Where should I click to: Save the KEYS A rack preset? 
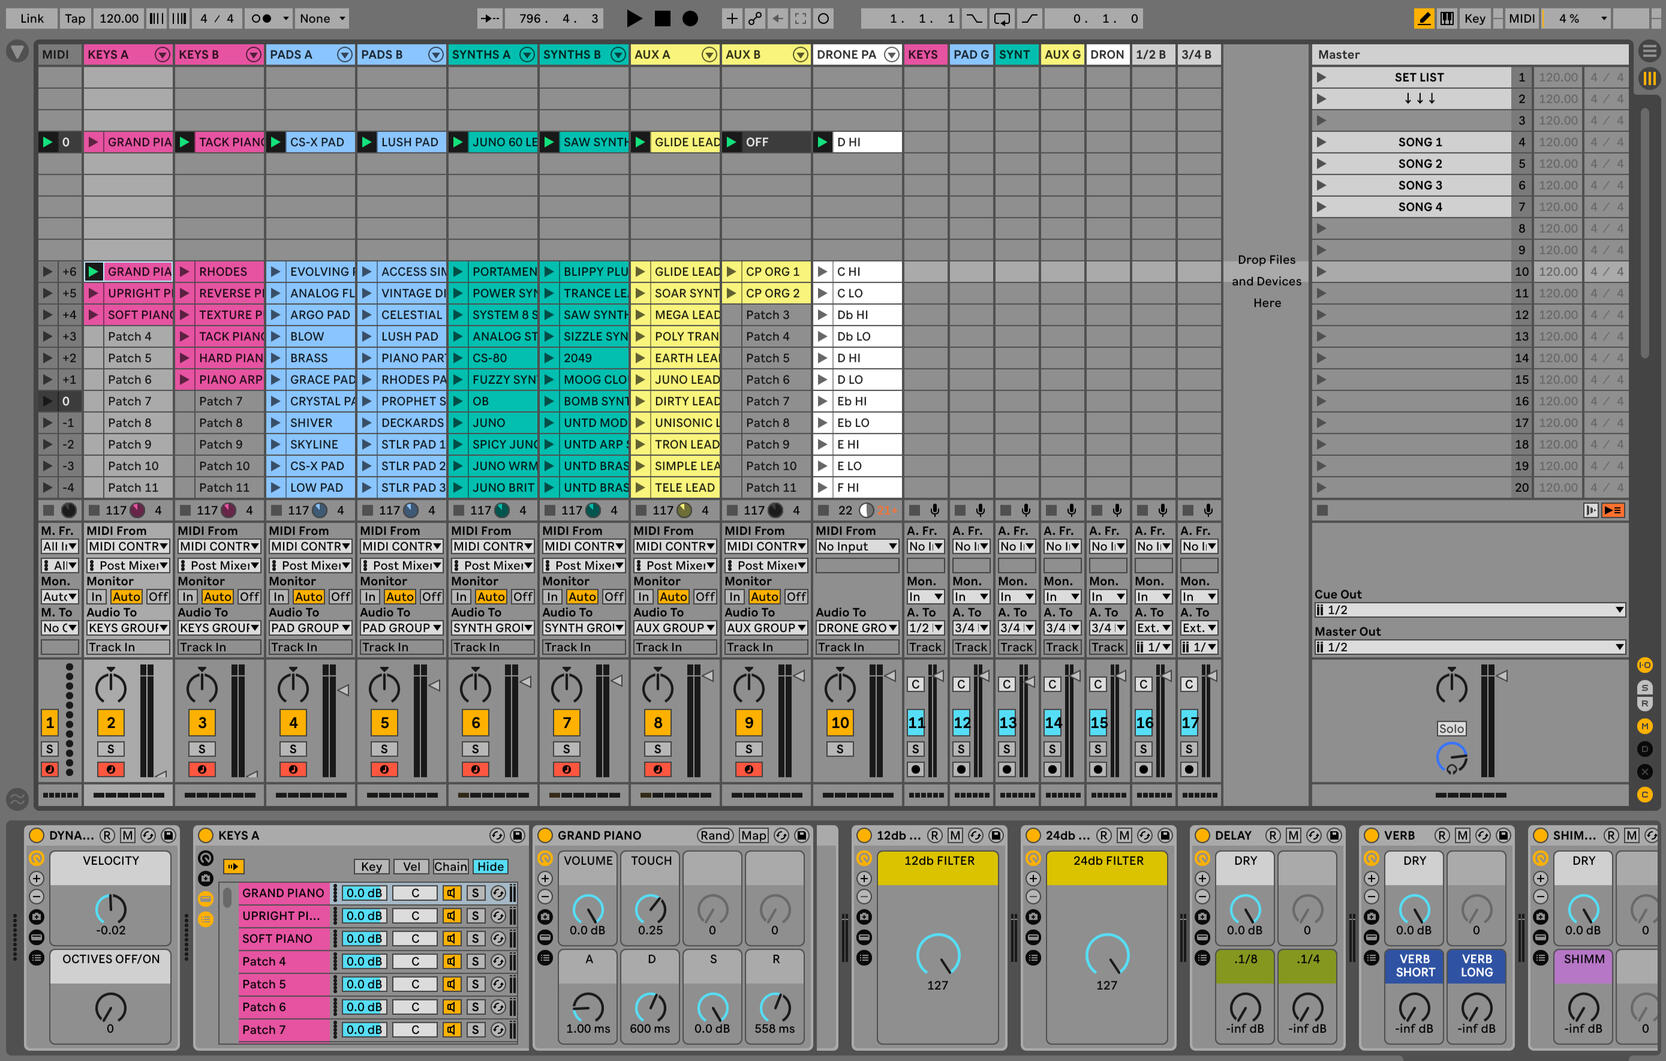[517, 835]
